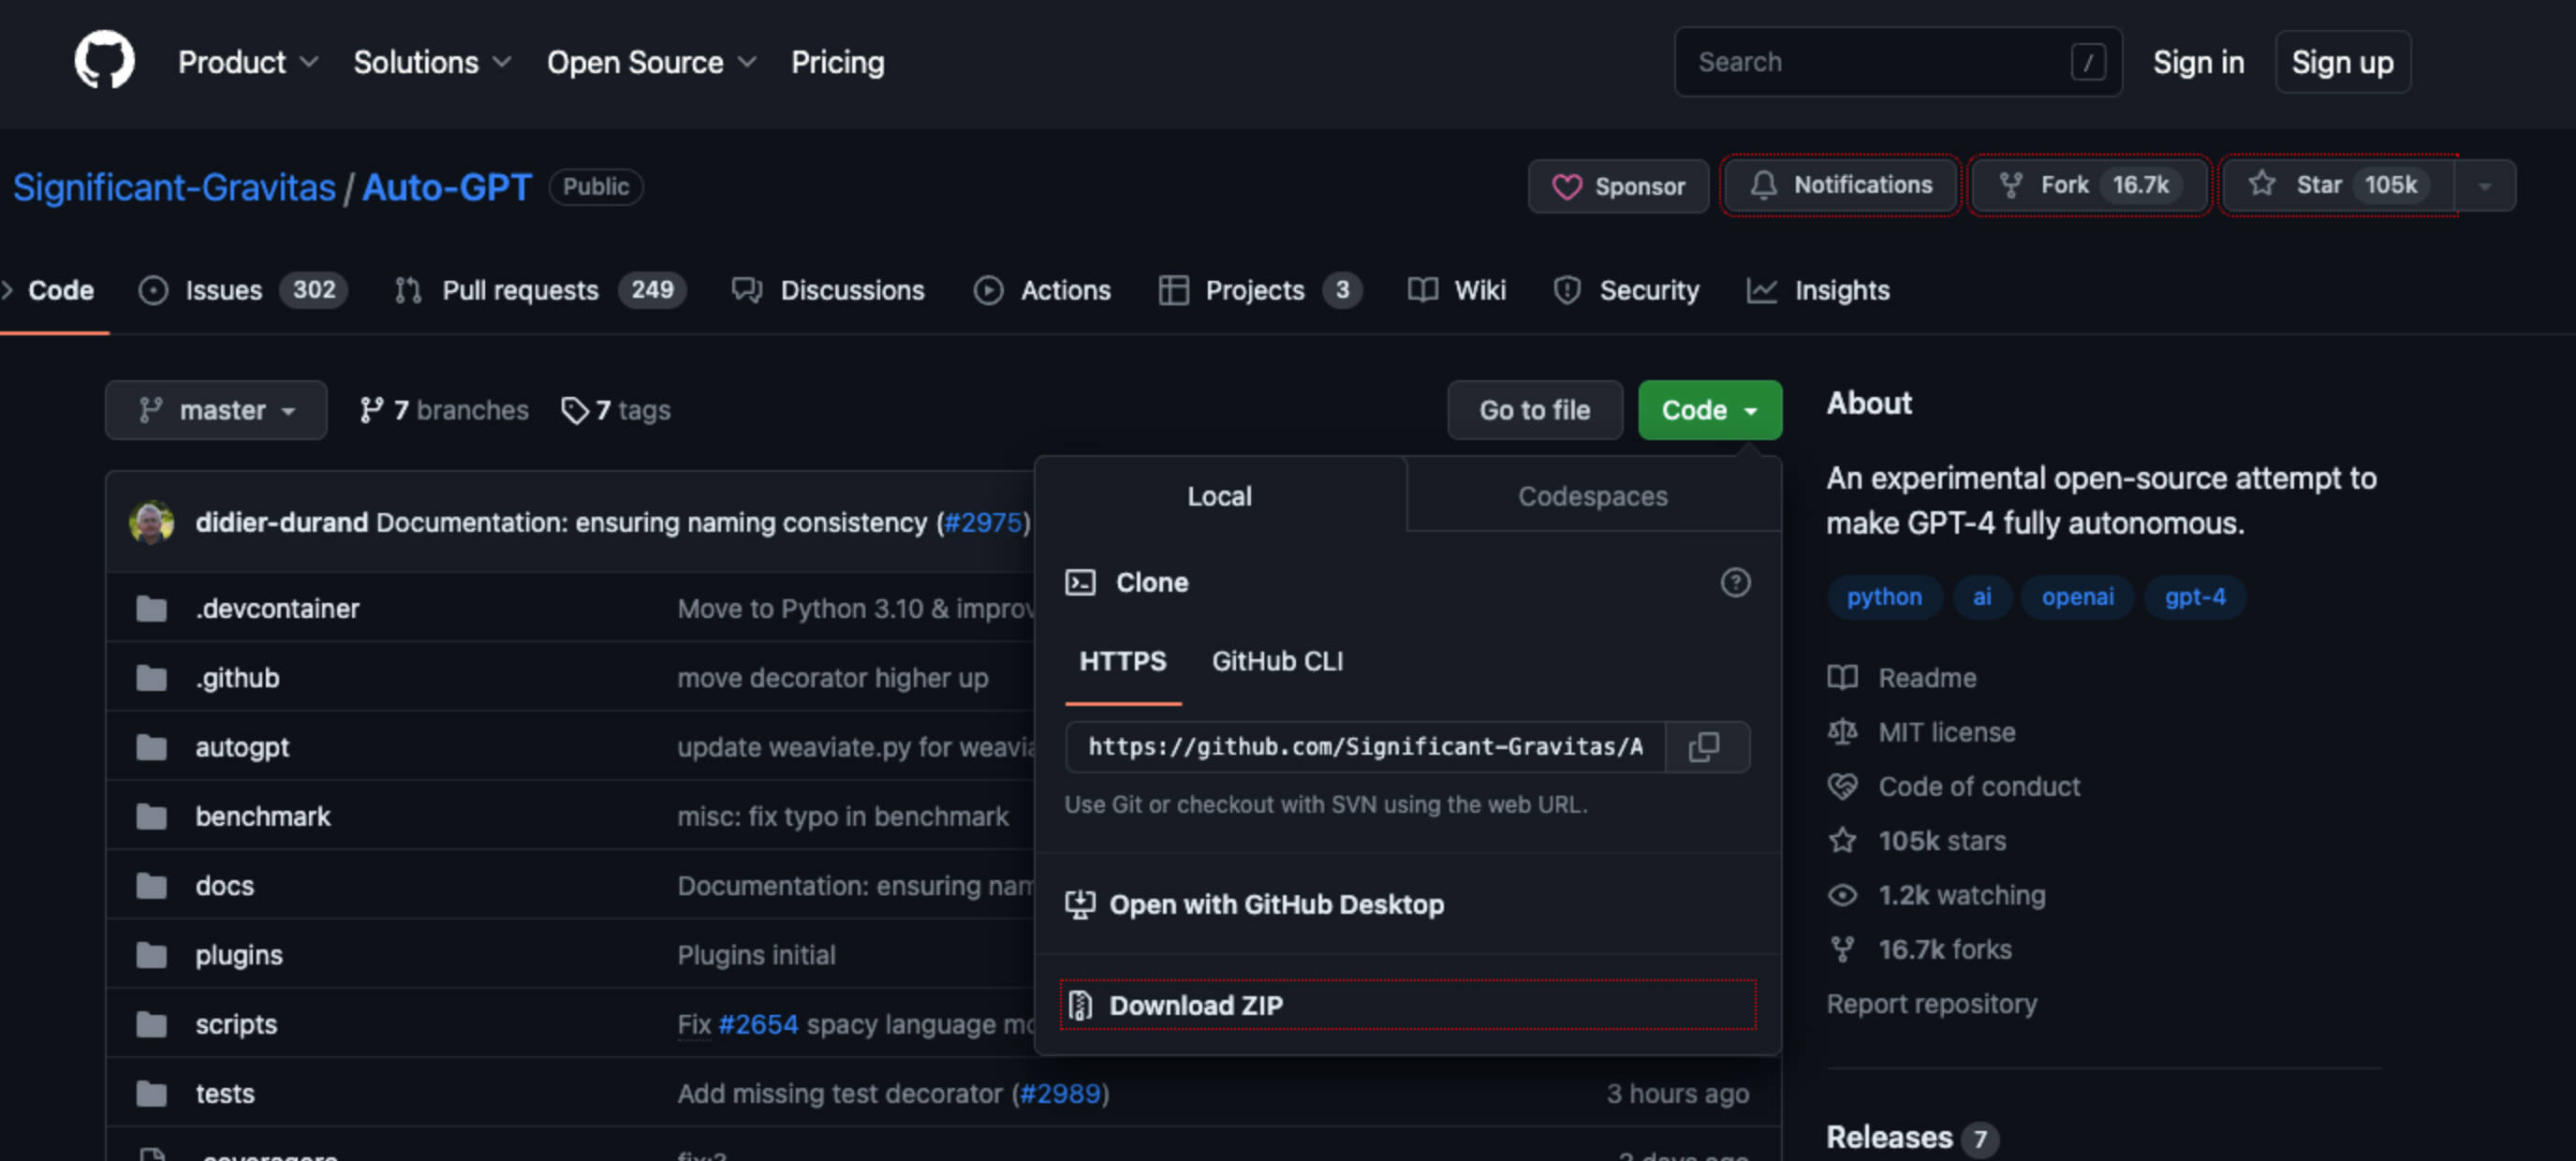Toggle the green Code dropdown button
The width and height of the screenshot is (2576, 1161).
click(x=1709, y=410)
